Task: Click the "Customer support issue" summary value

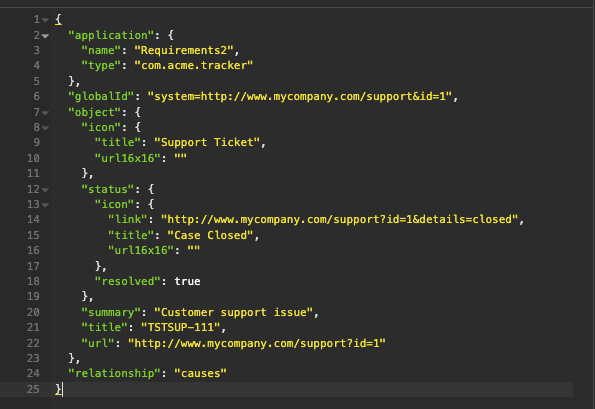Action: [x=233, y=312]
